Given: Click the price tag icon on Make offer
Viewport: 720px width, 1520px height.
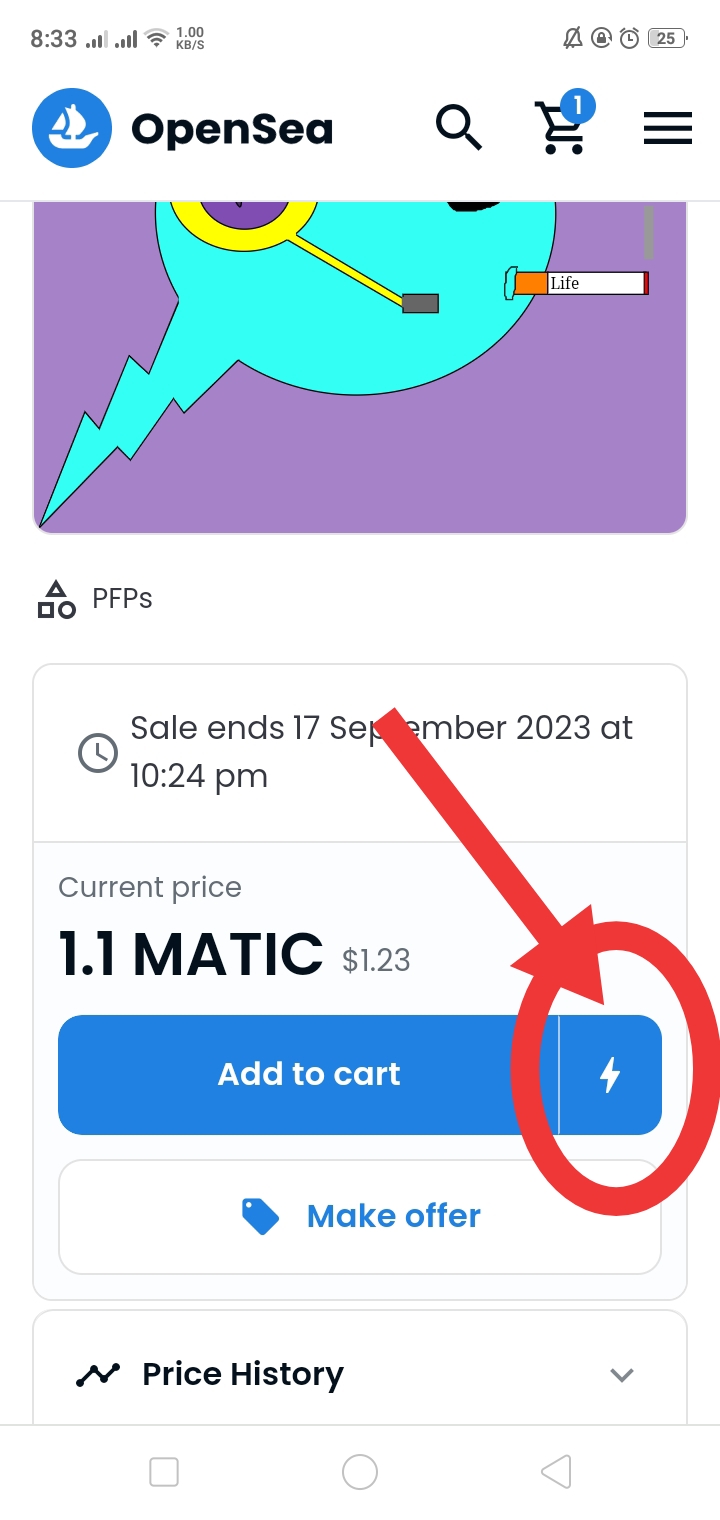Looking at the screenshot, I should [261, 1216].
